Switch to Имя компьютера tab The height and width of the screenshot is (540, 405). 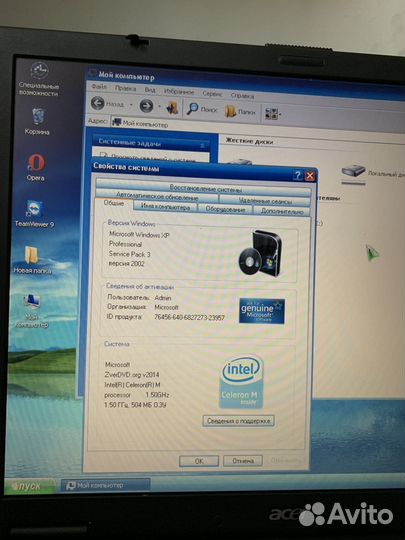[x=165, y=207]
